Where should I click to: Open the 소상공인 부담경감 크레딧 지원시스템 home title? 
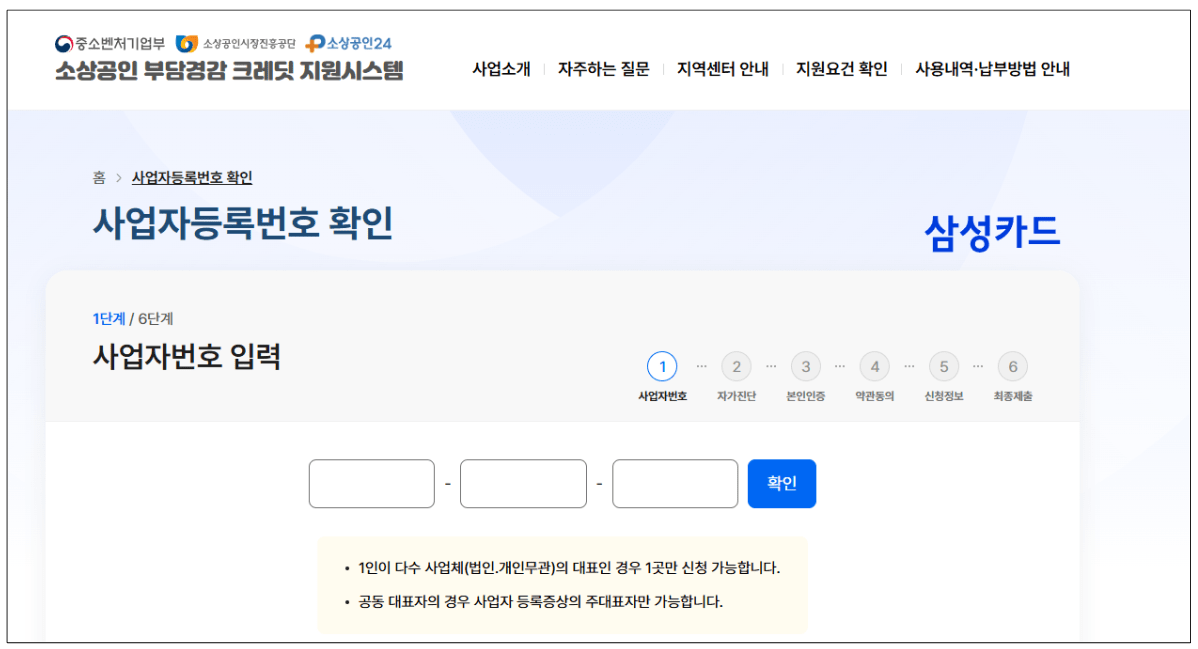[x=229, y=70]
